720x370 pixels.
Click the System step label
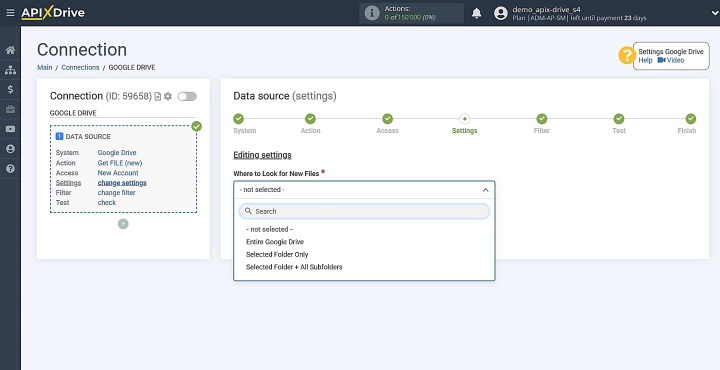click(x=245, y=131)
